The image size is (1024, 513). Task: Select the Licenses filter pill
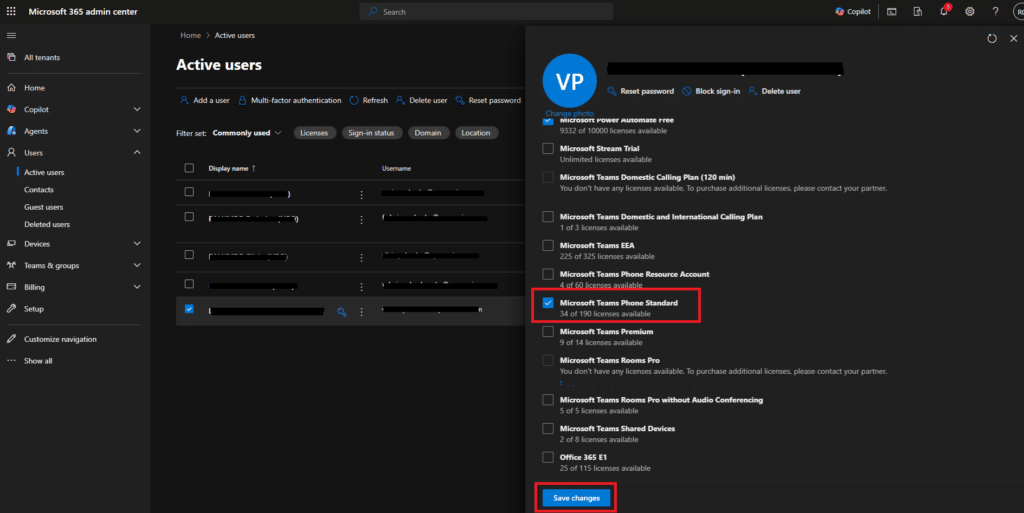pos(314,133)
